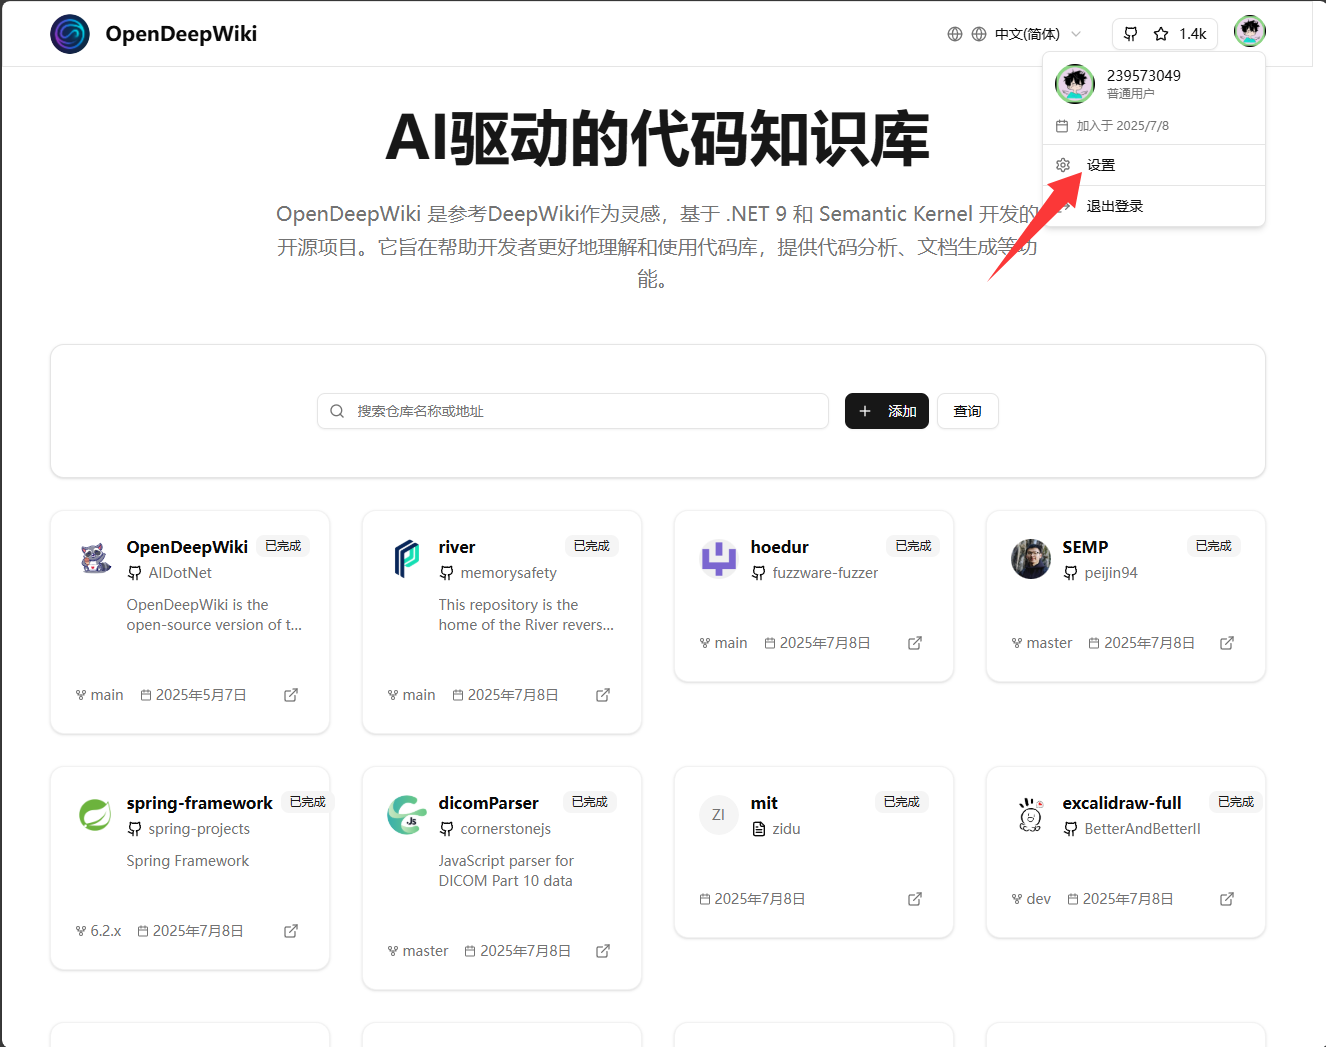Click the OpenDeepWiki logo in the header
Image resolution: width=1326 pixels, height=1047 pixels.
tap(69, 33)
